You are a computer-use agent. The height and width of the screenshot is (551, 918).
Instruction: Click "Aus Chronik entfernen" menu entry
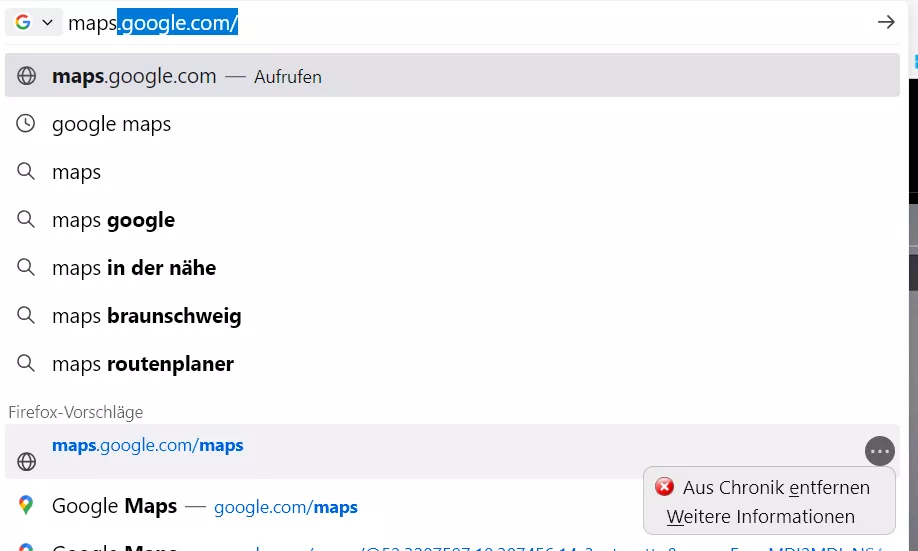pos(776,488)
